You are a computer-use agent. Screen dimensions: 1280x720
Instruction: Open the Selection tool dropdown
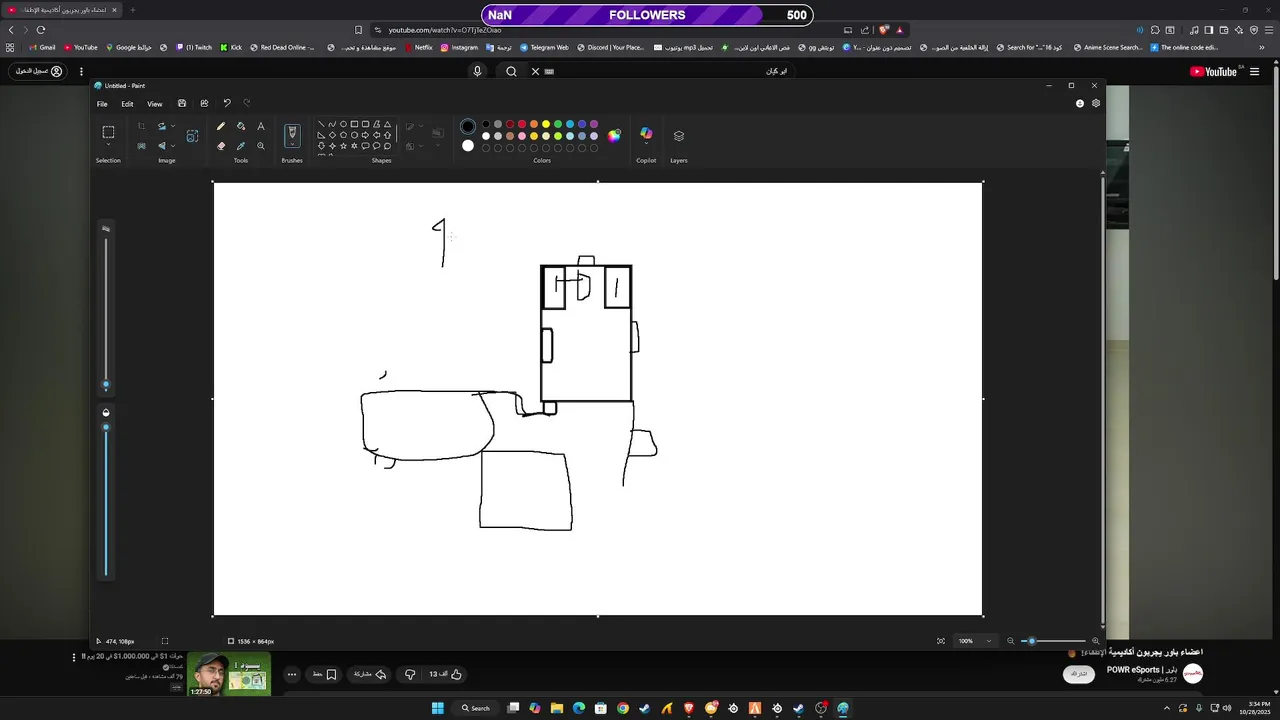click(108, 146)
